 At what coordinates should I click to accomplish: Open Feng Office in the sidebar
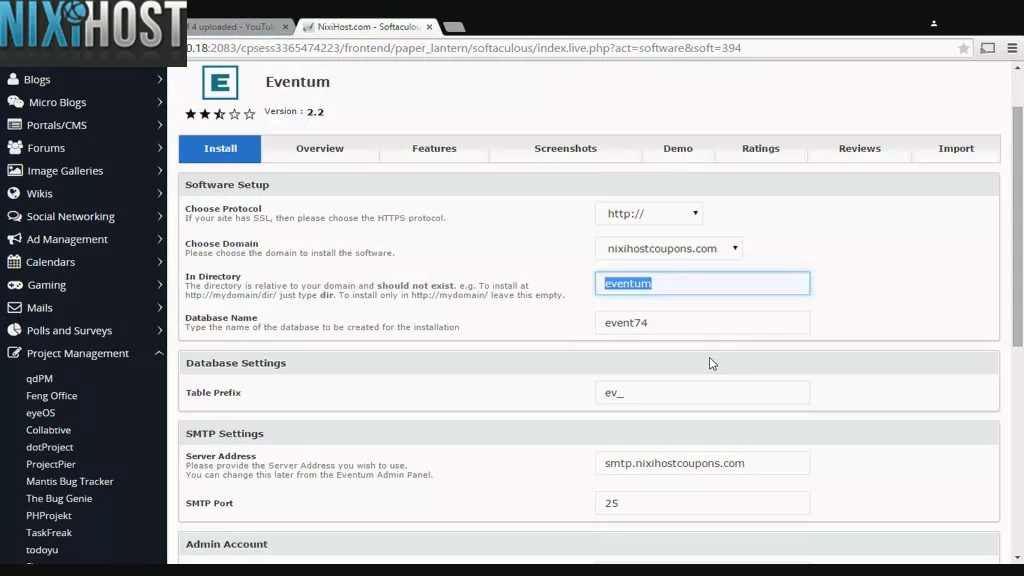click(52, 396)
